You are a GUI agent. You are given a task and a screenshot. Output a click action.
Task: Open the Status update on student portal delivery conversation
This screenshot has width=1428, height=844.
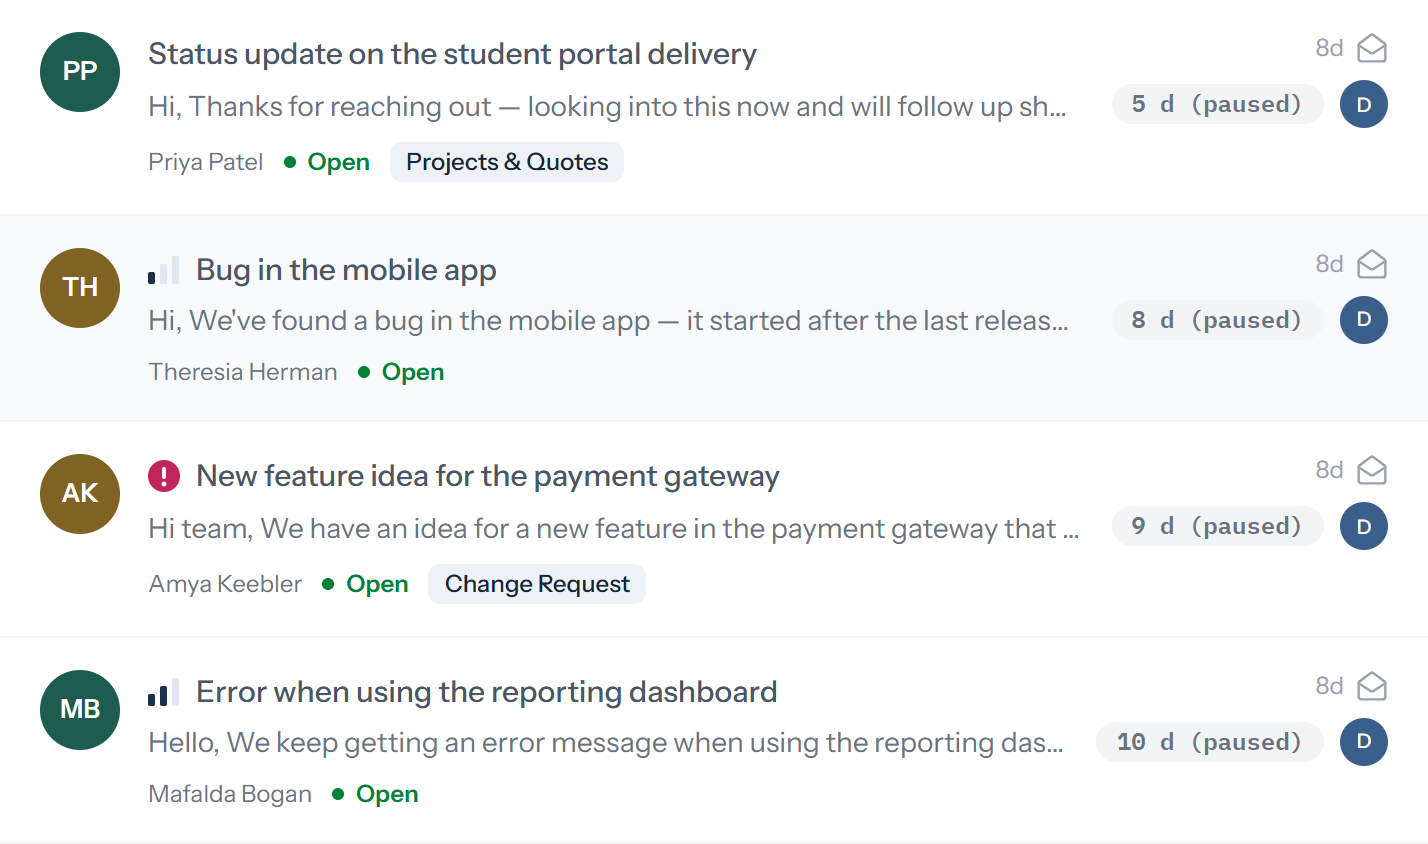pos(452,54)
